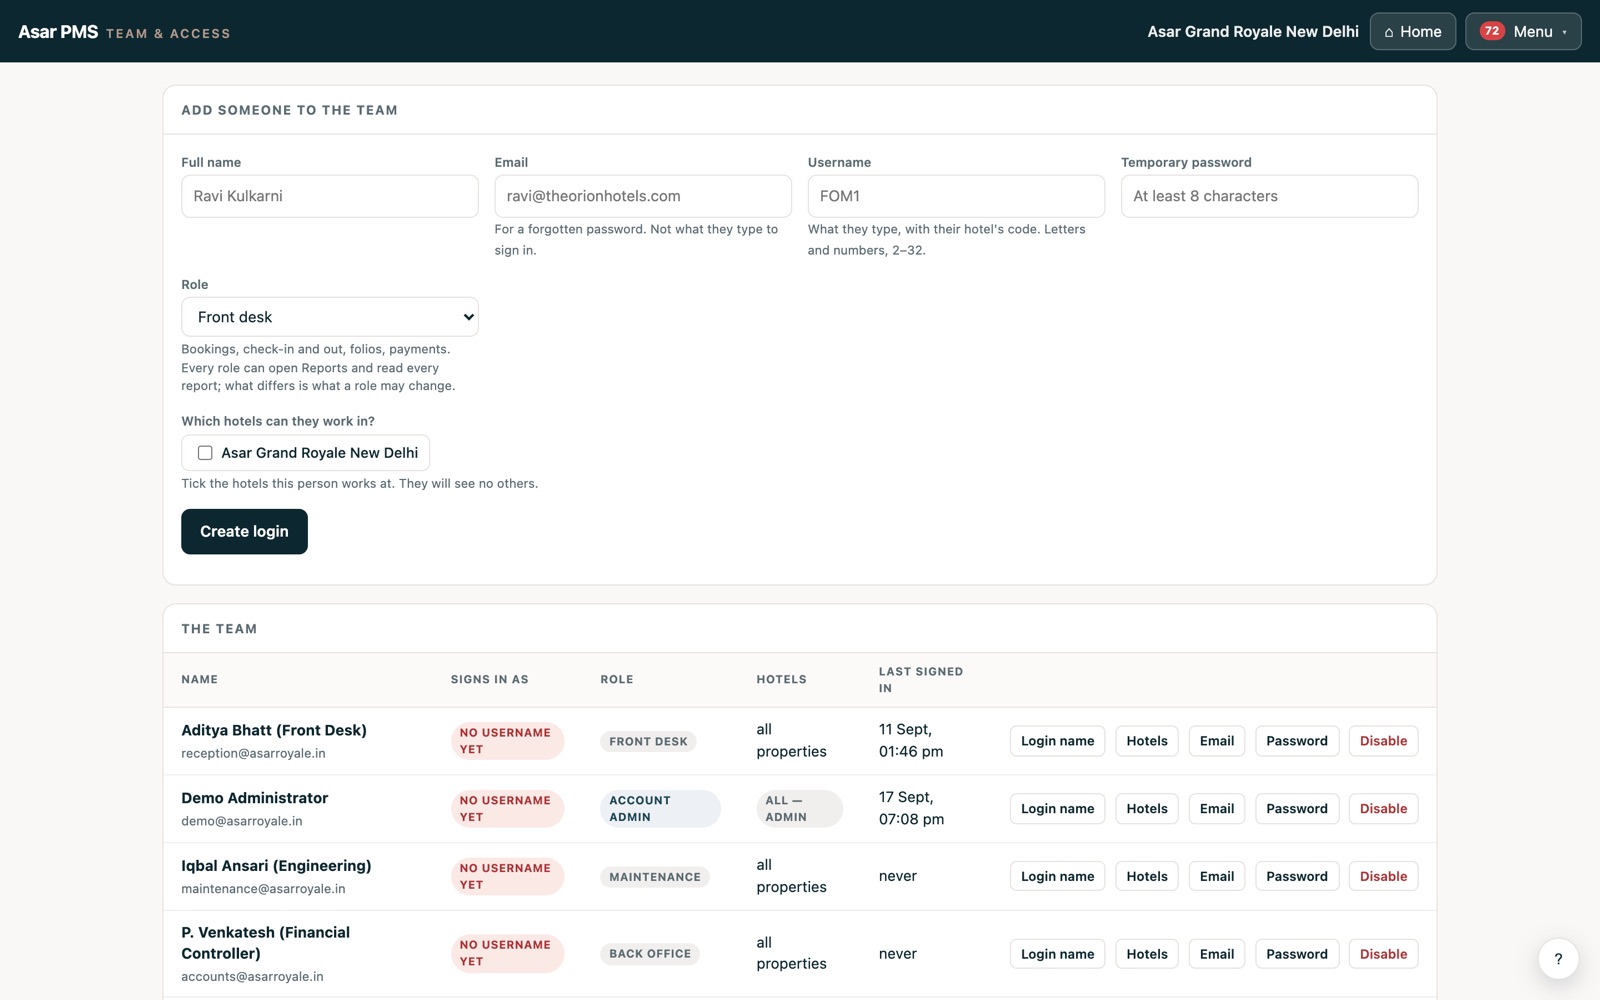Focus the Email input field
This screenshot has height=1000, width=1600.
643,196
